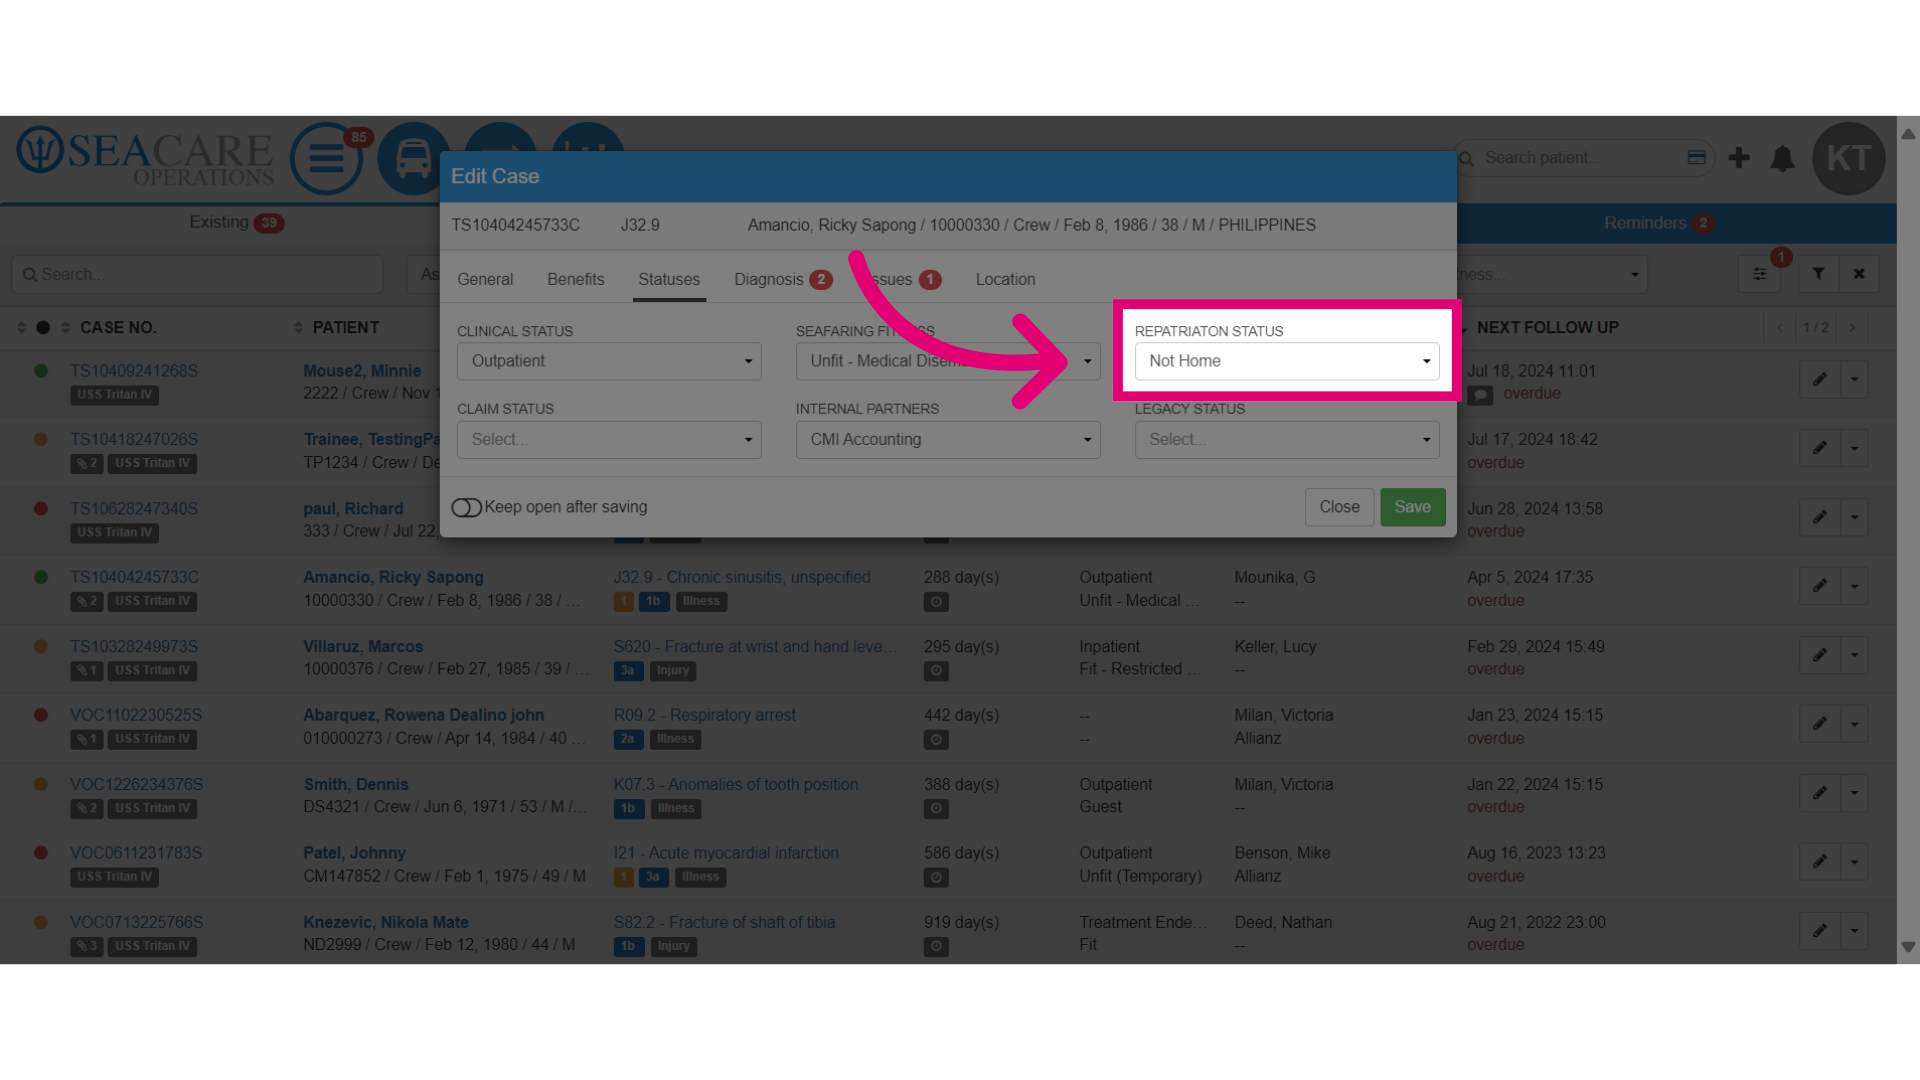Open the Repatriation Status Not Home dropdown
The image size is (1920, 1080).
[1287, 361]
